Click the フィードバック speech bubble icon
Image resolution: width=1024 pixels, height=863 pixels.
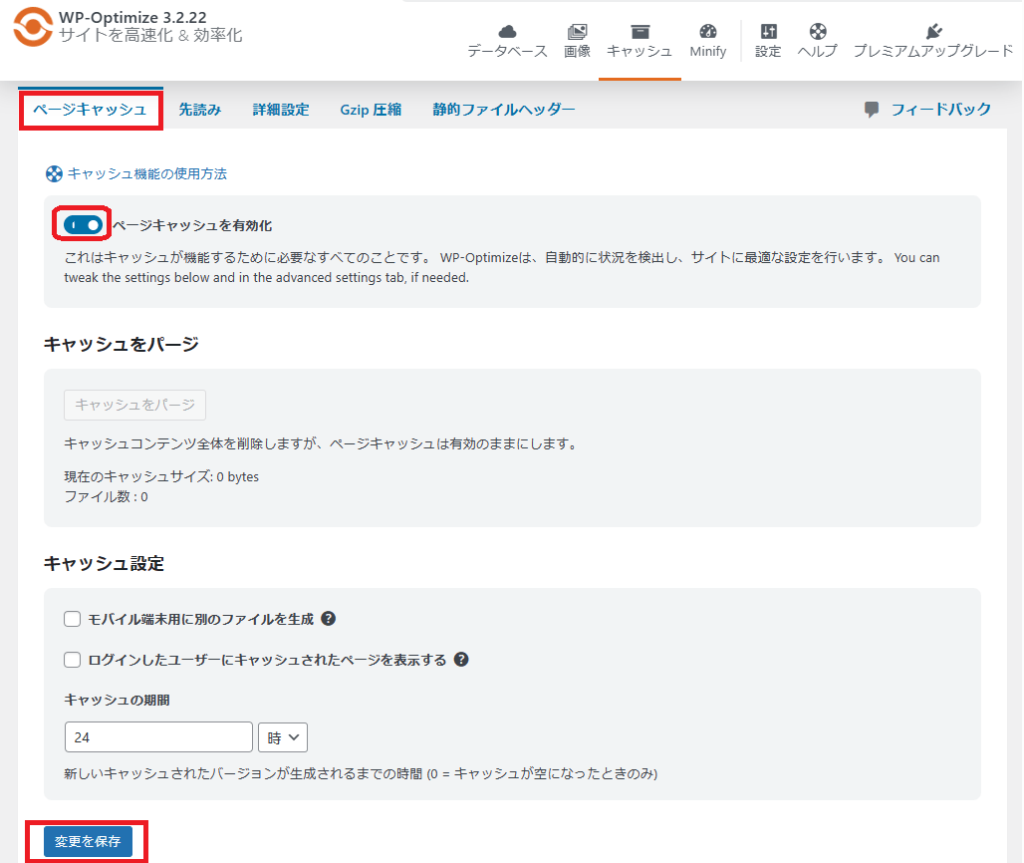point(871,110)
